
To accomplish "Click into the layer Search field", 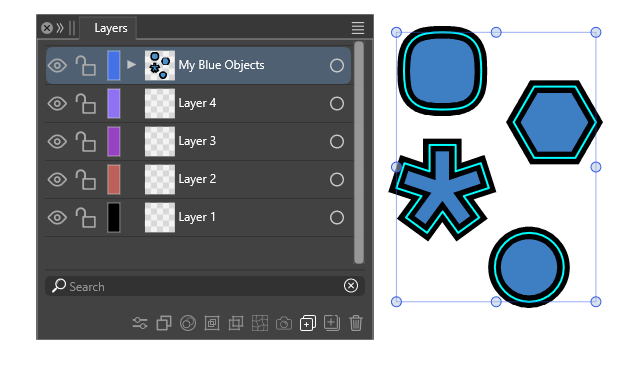I will pos(205,286).
